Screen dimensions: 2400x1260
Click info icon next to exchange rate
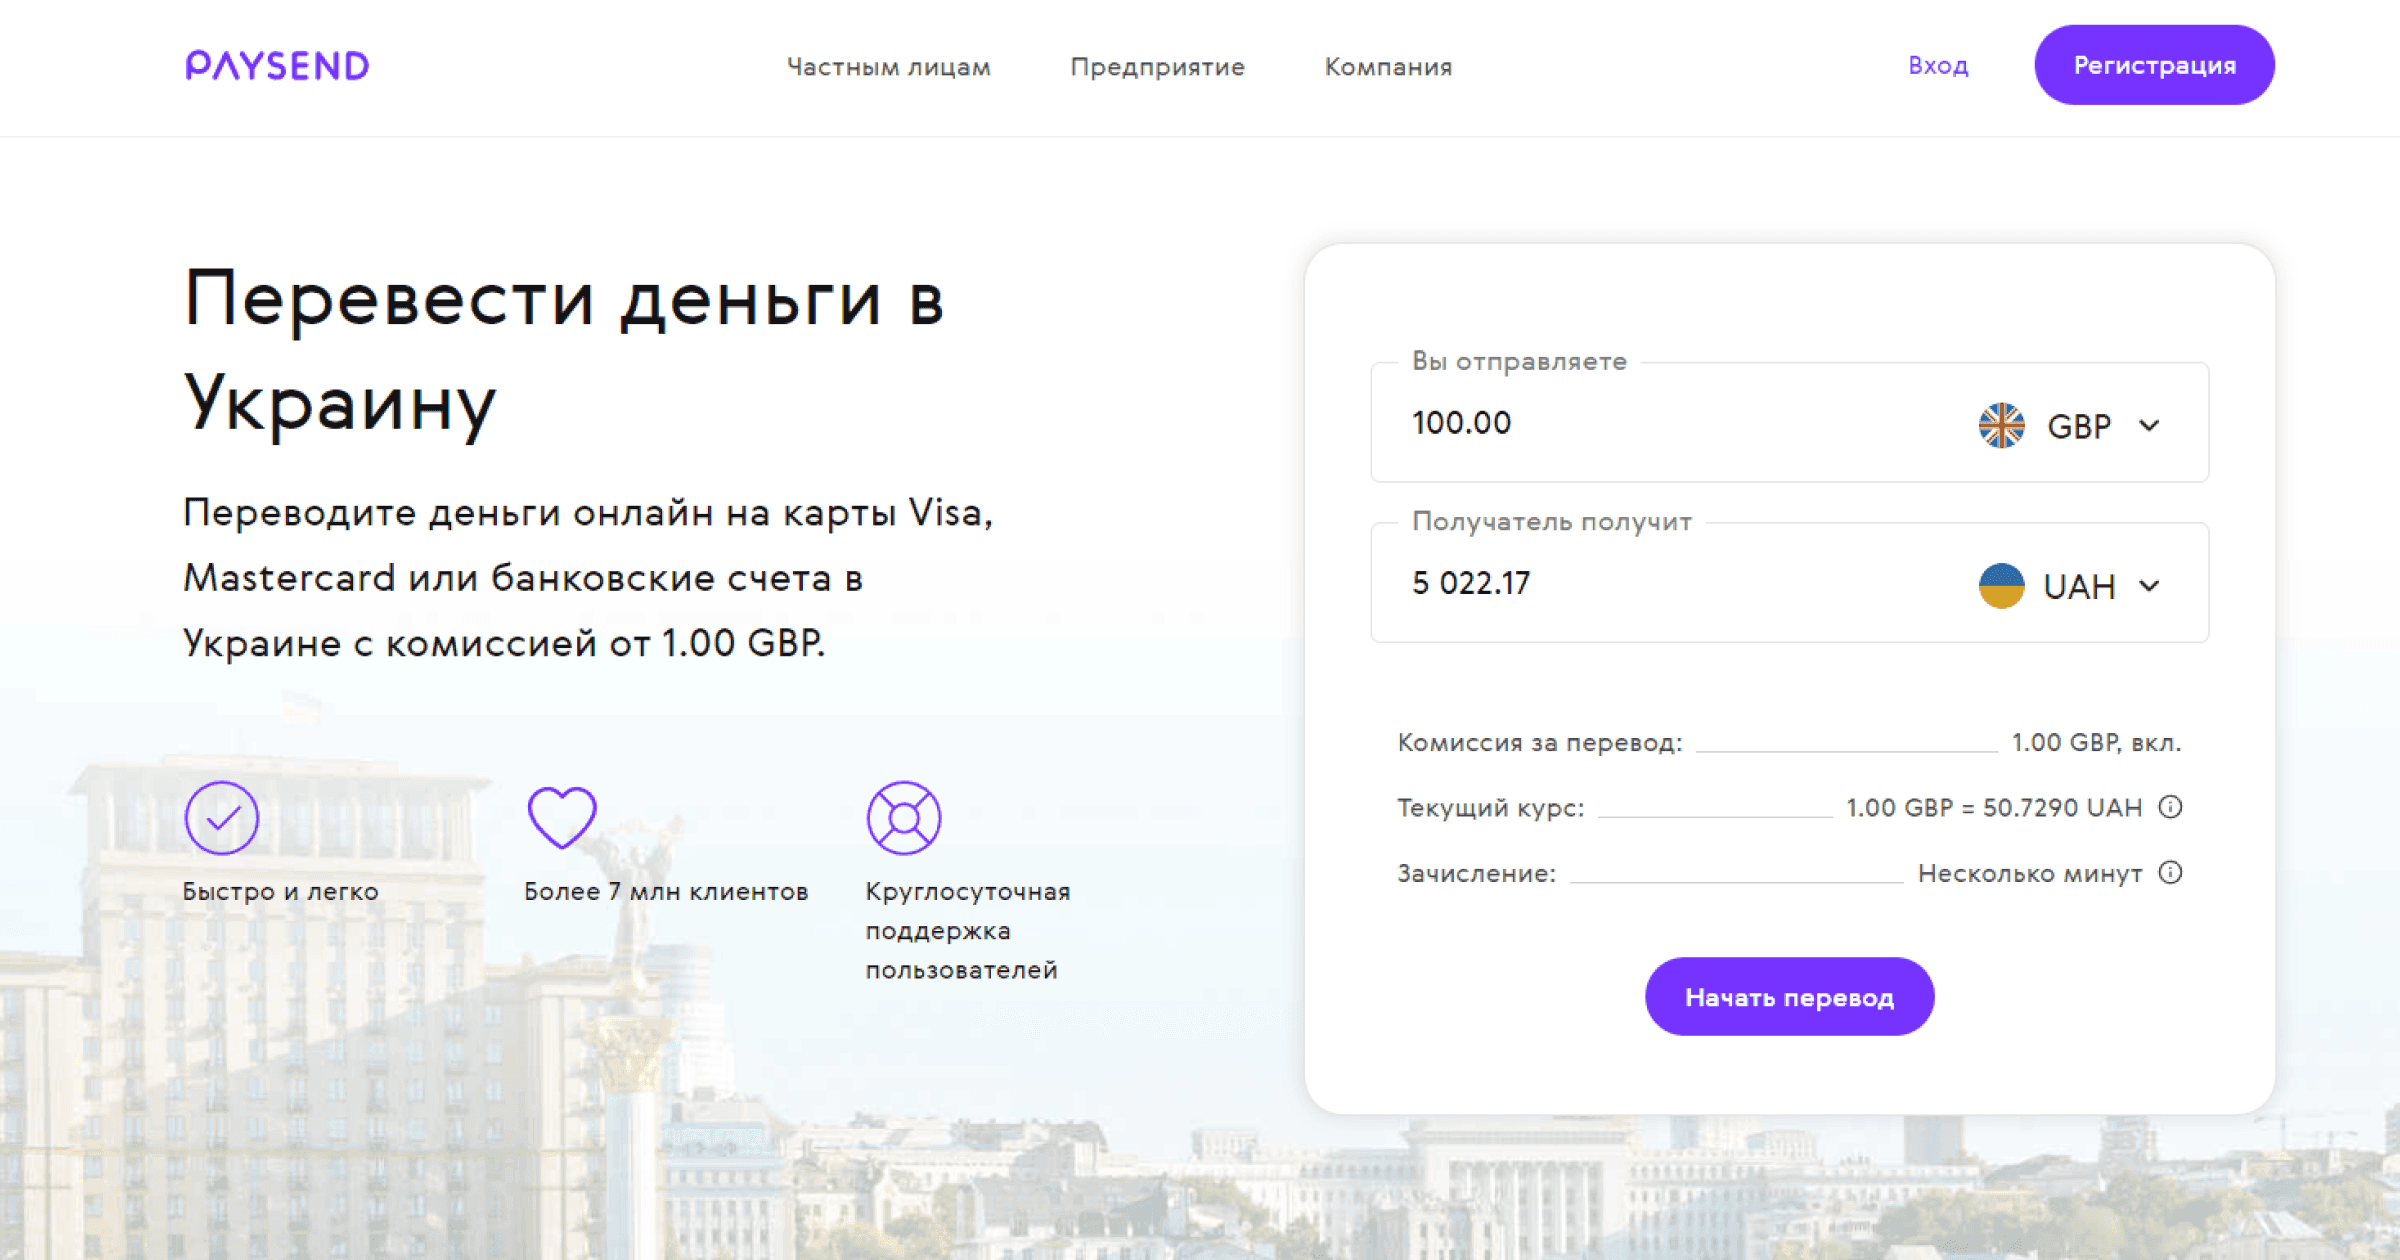tap(2170, 806)
